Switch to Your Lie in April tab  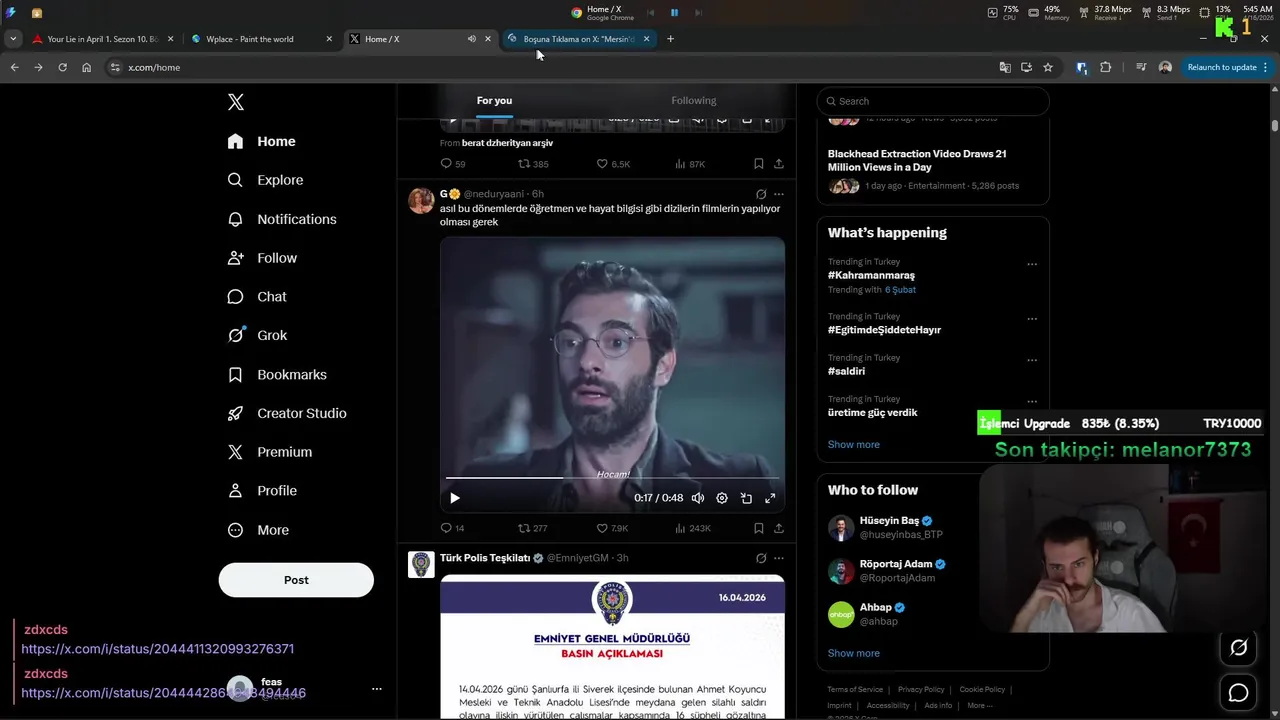[102, 39]
